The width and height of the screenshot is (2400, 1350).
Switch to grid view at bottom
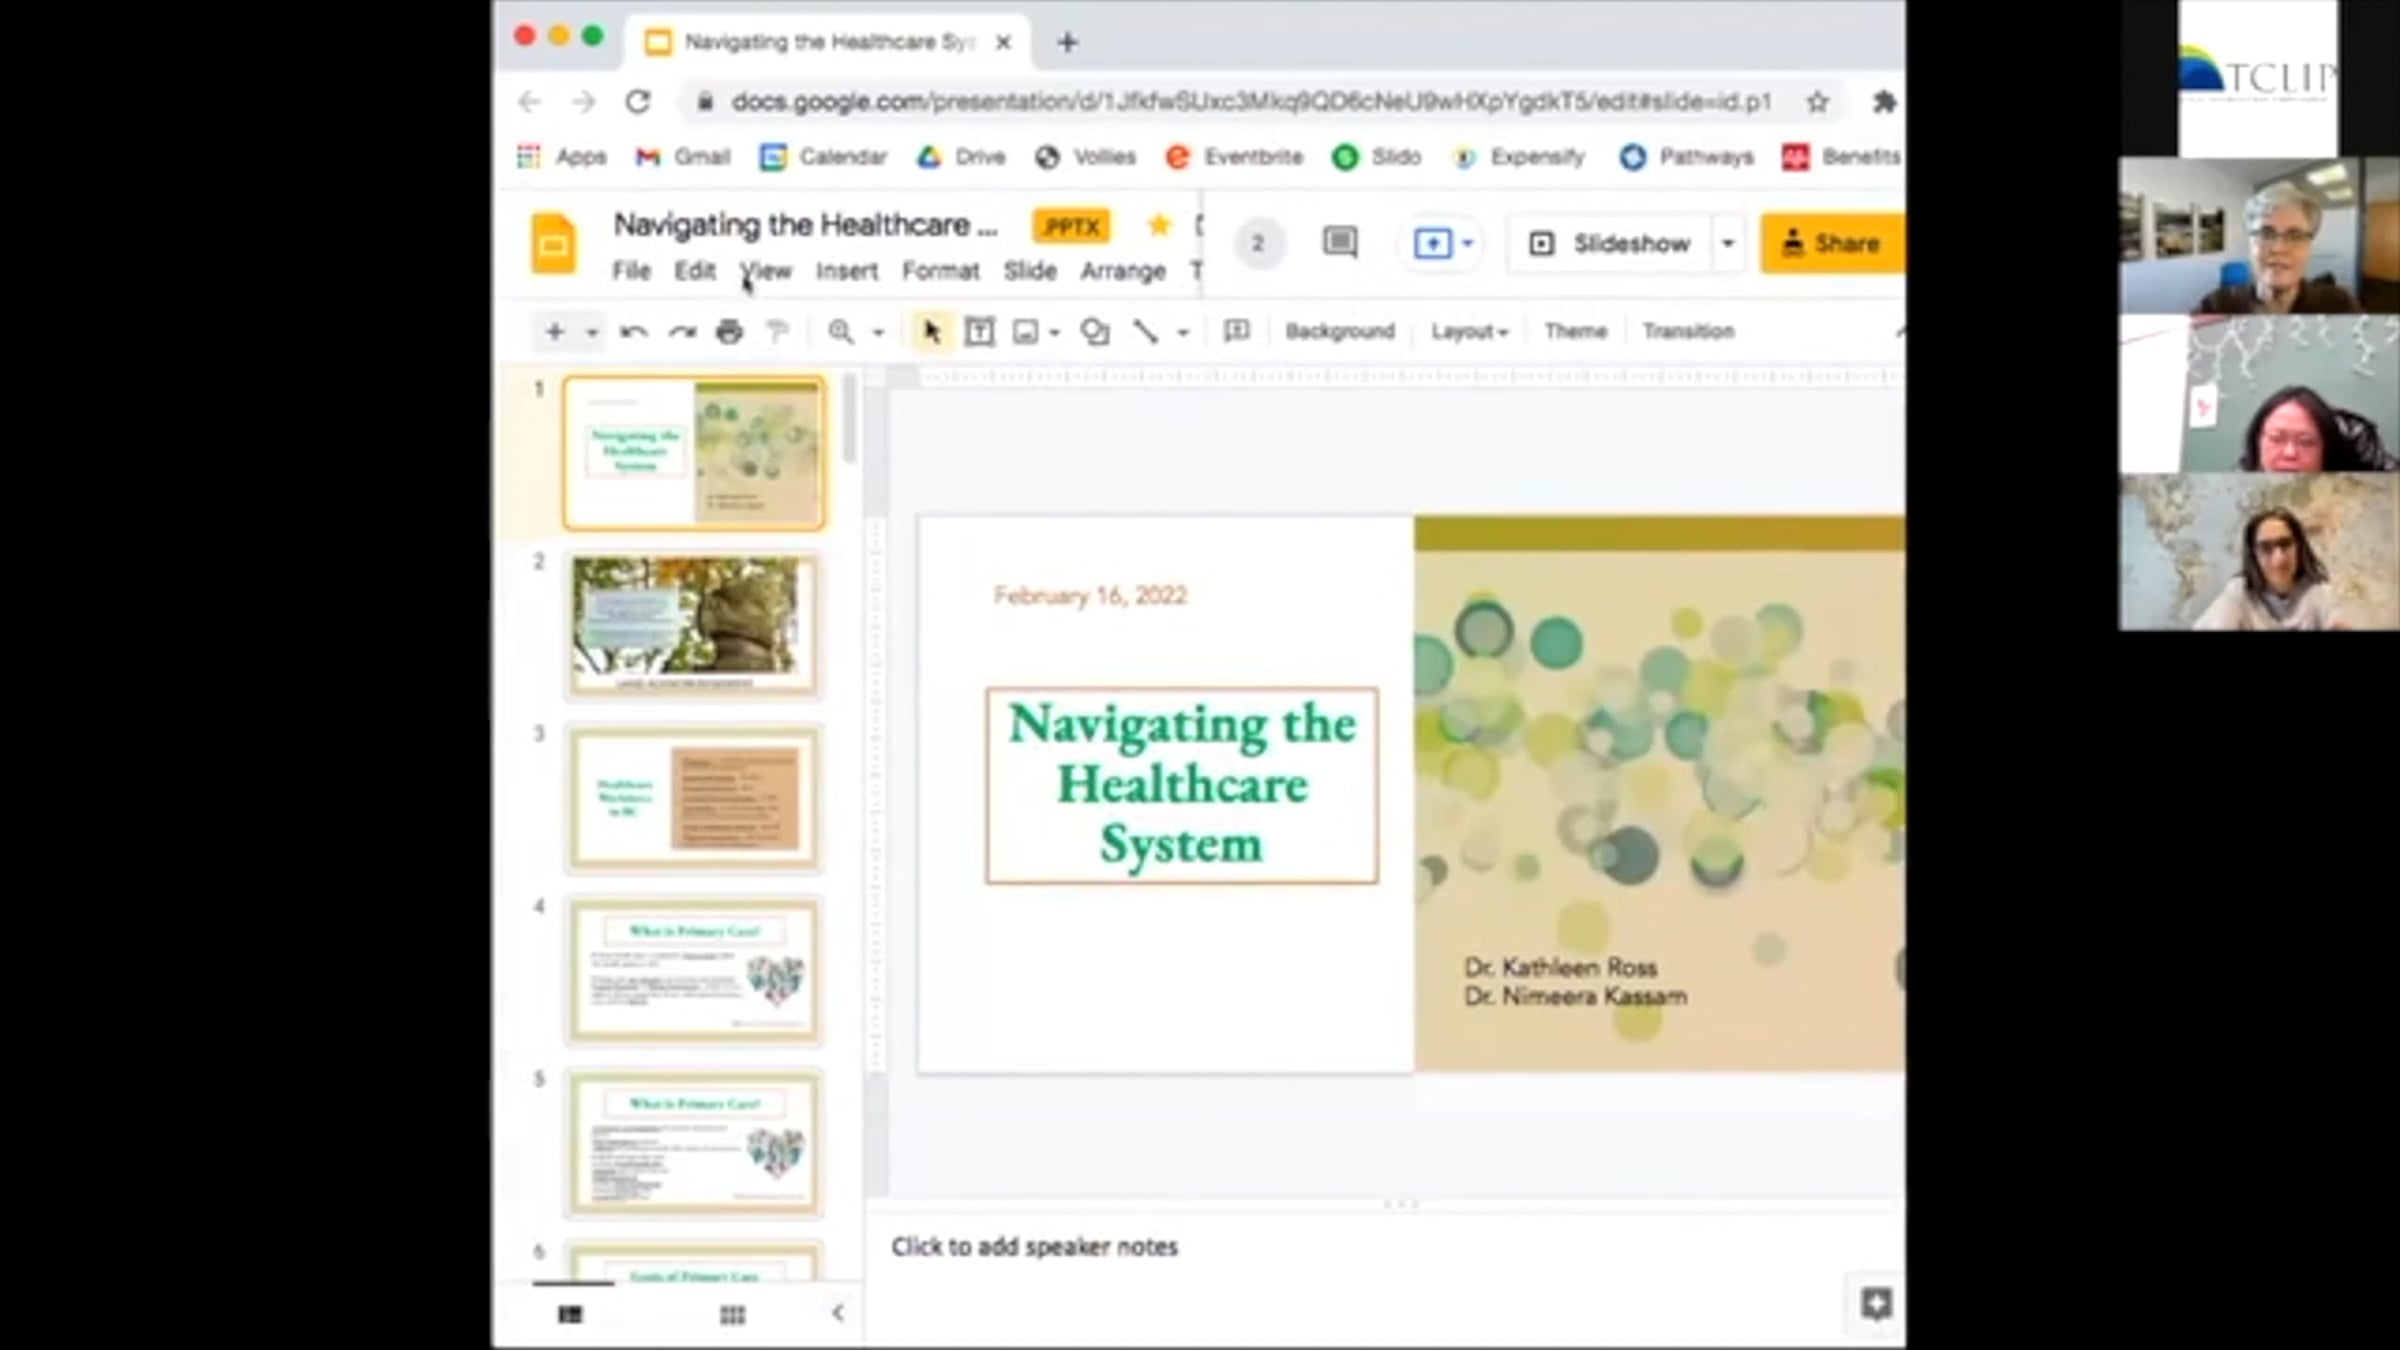(733, 1315)
